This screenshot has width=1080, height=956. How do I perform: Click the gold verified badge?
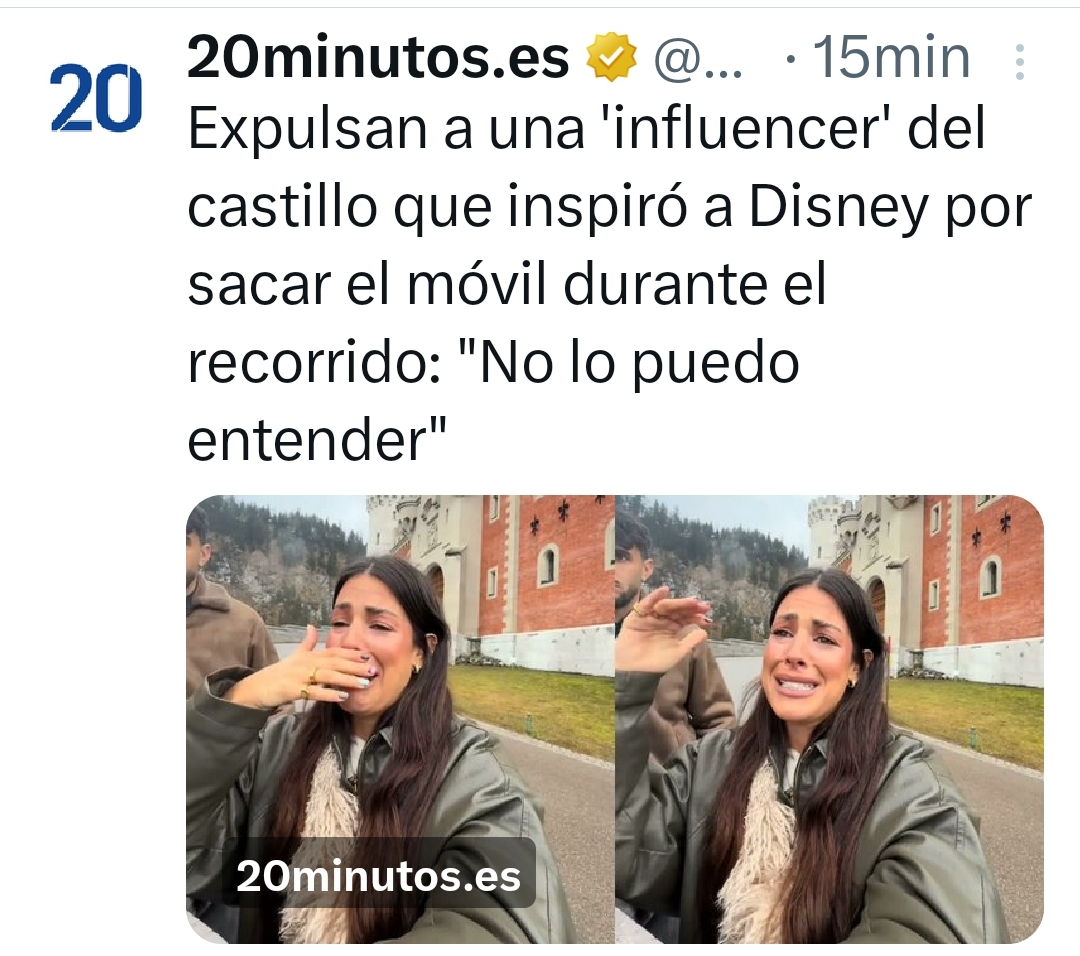point(611,56)
